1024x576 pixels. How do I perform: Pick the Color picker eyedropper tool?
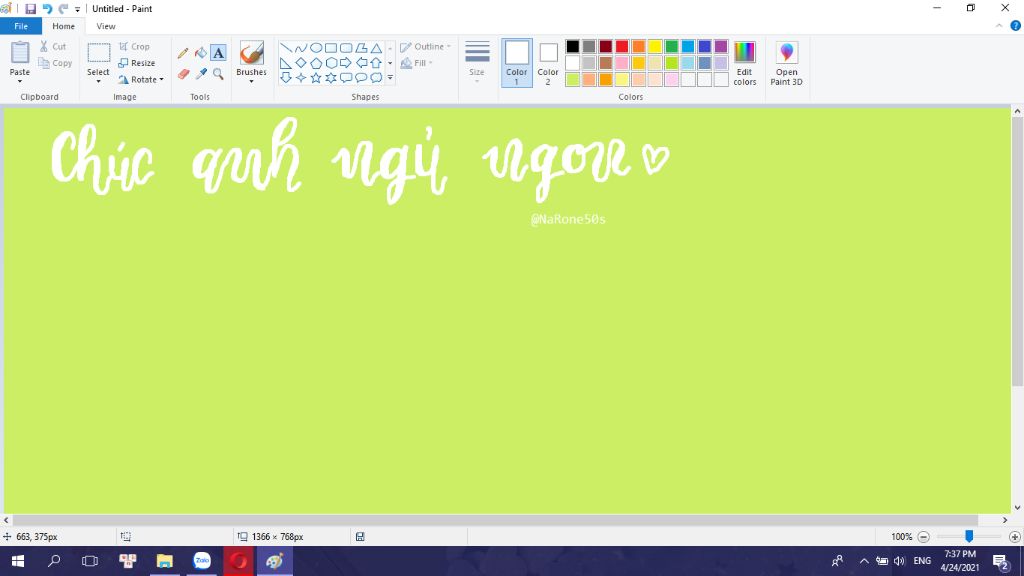[x=200, y=74]
